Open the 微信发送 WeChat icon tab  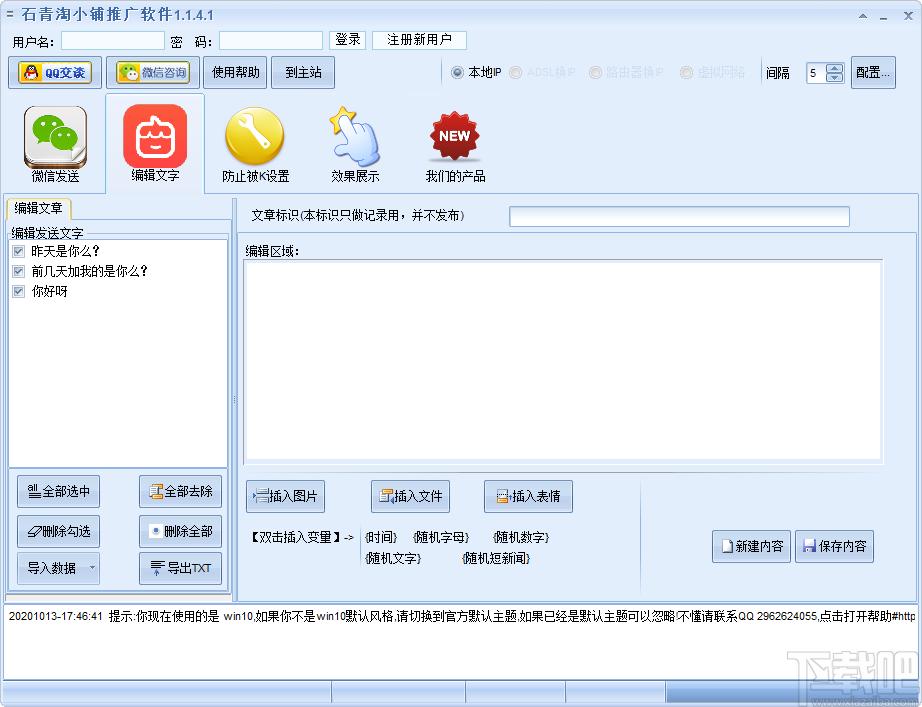coord(55,144)
